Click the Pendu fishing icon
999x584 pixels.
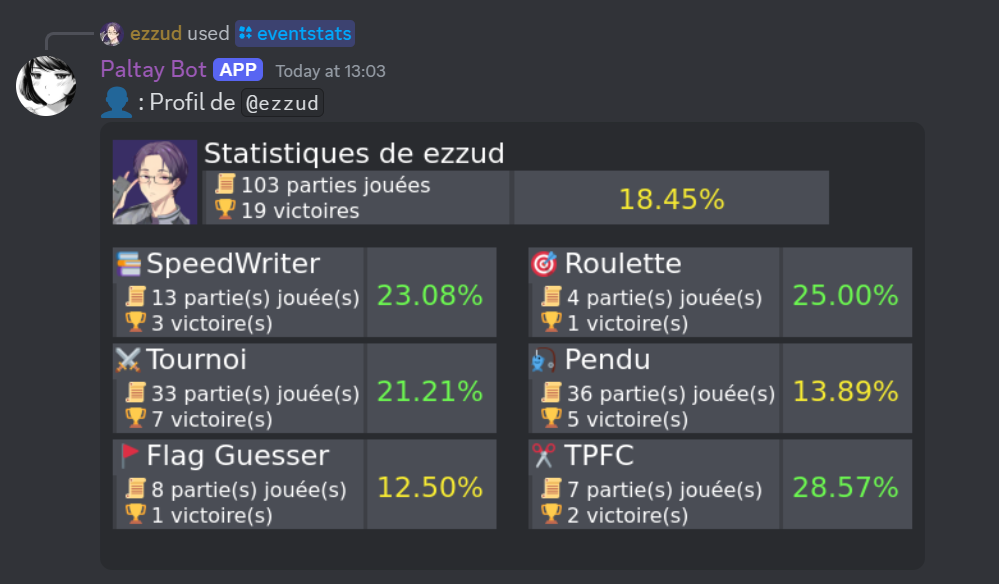[x=543, y=360]
